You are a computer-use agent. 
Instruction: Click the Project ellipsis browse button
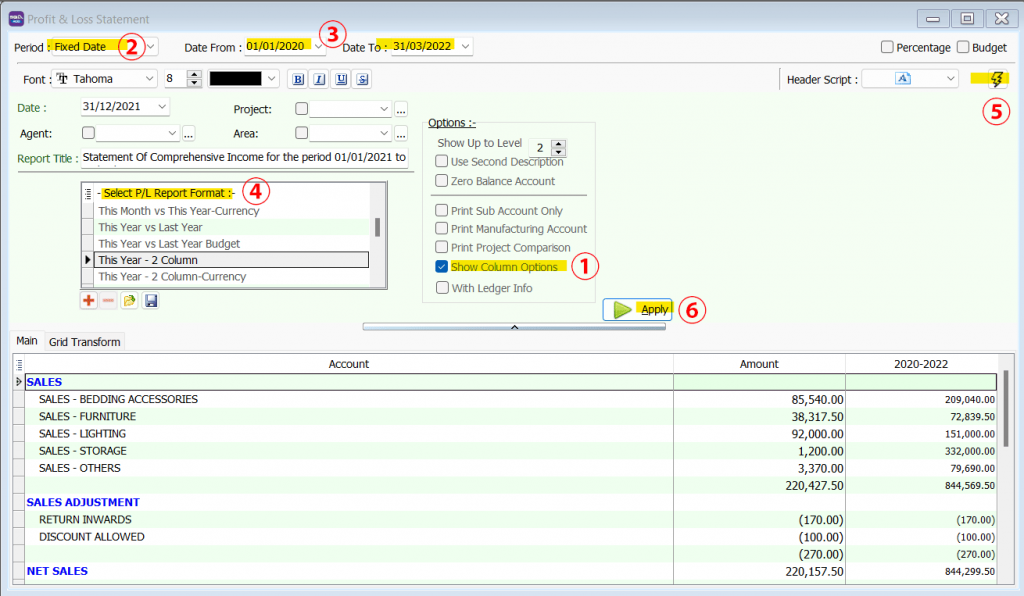401,109
